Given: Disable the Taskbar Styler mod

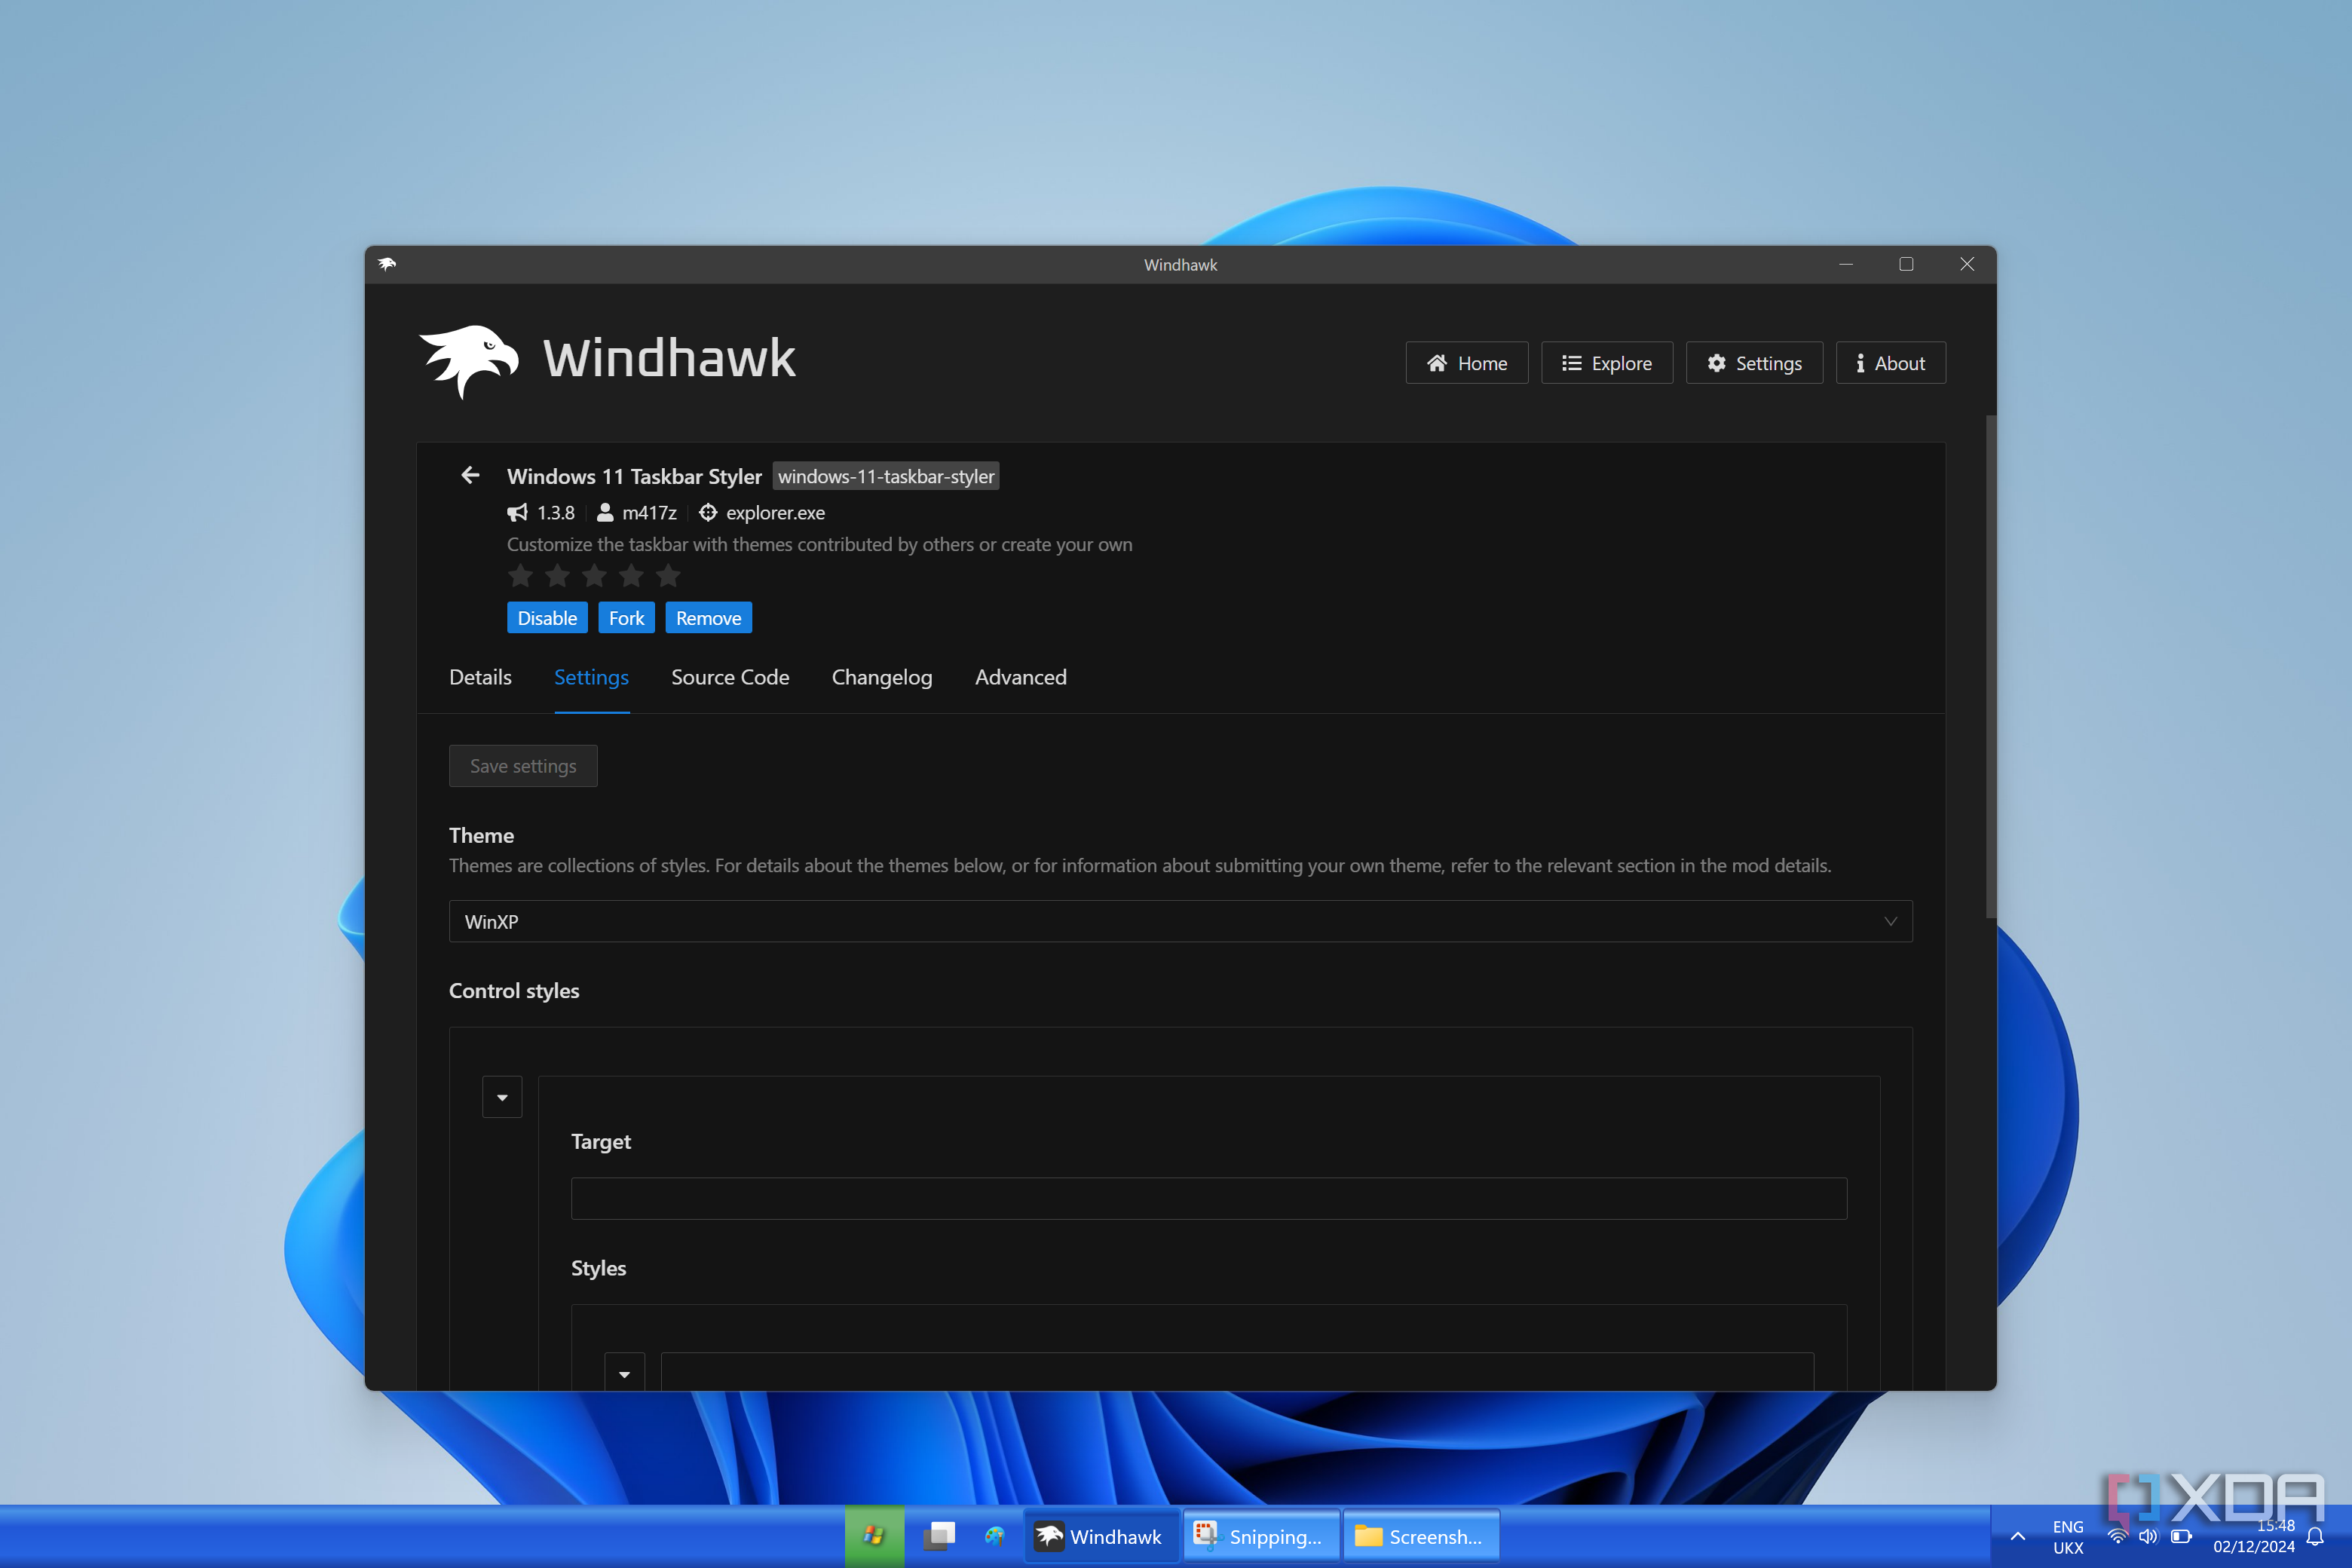Looking at the screenshot, I should point(547,618).
